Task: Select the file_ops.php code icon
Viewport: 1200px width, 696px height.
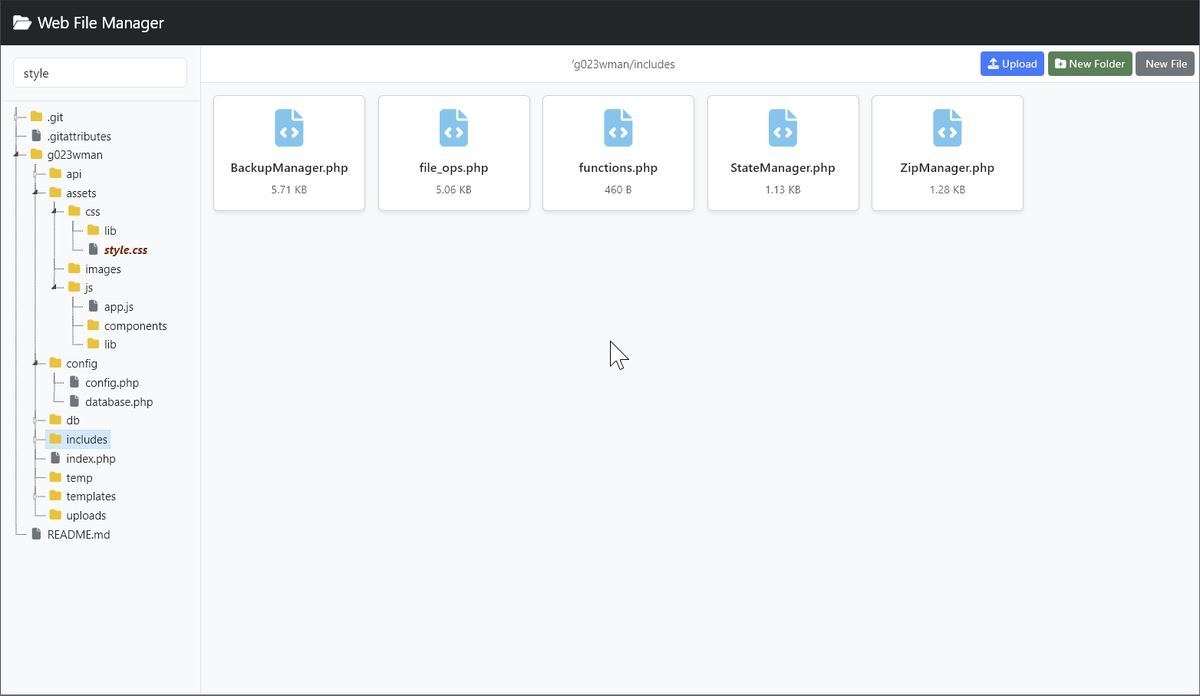Action: coord(453,127)
